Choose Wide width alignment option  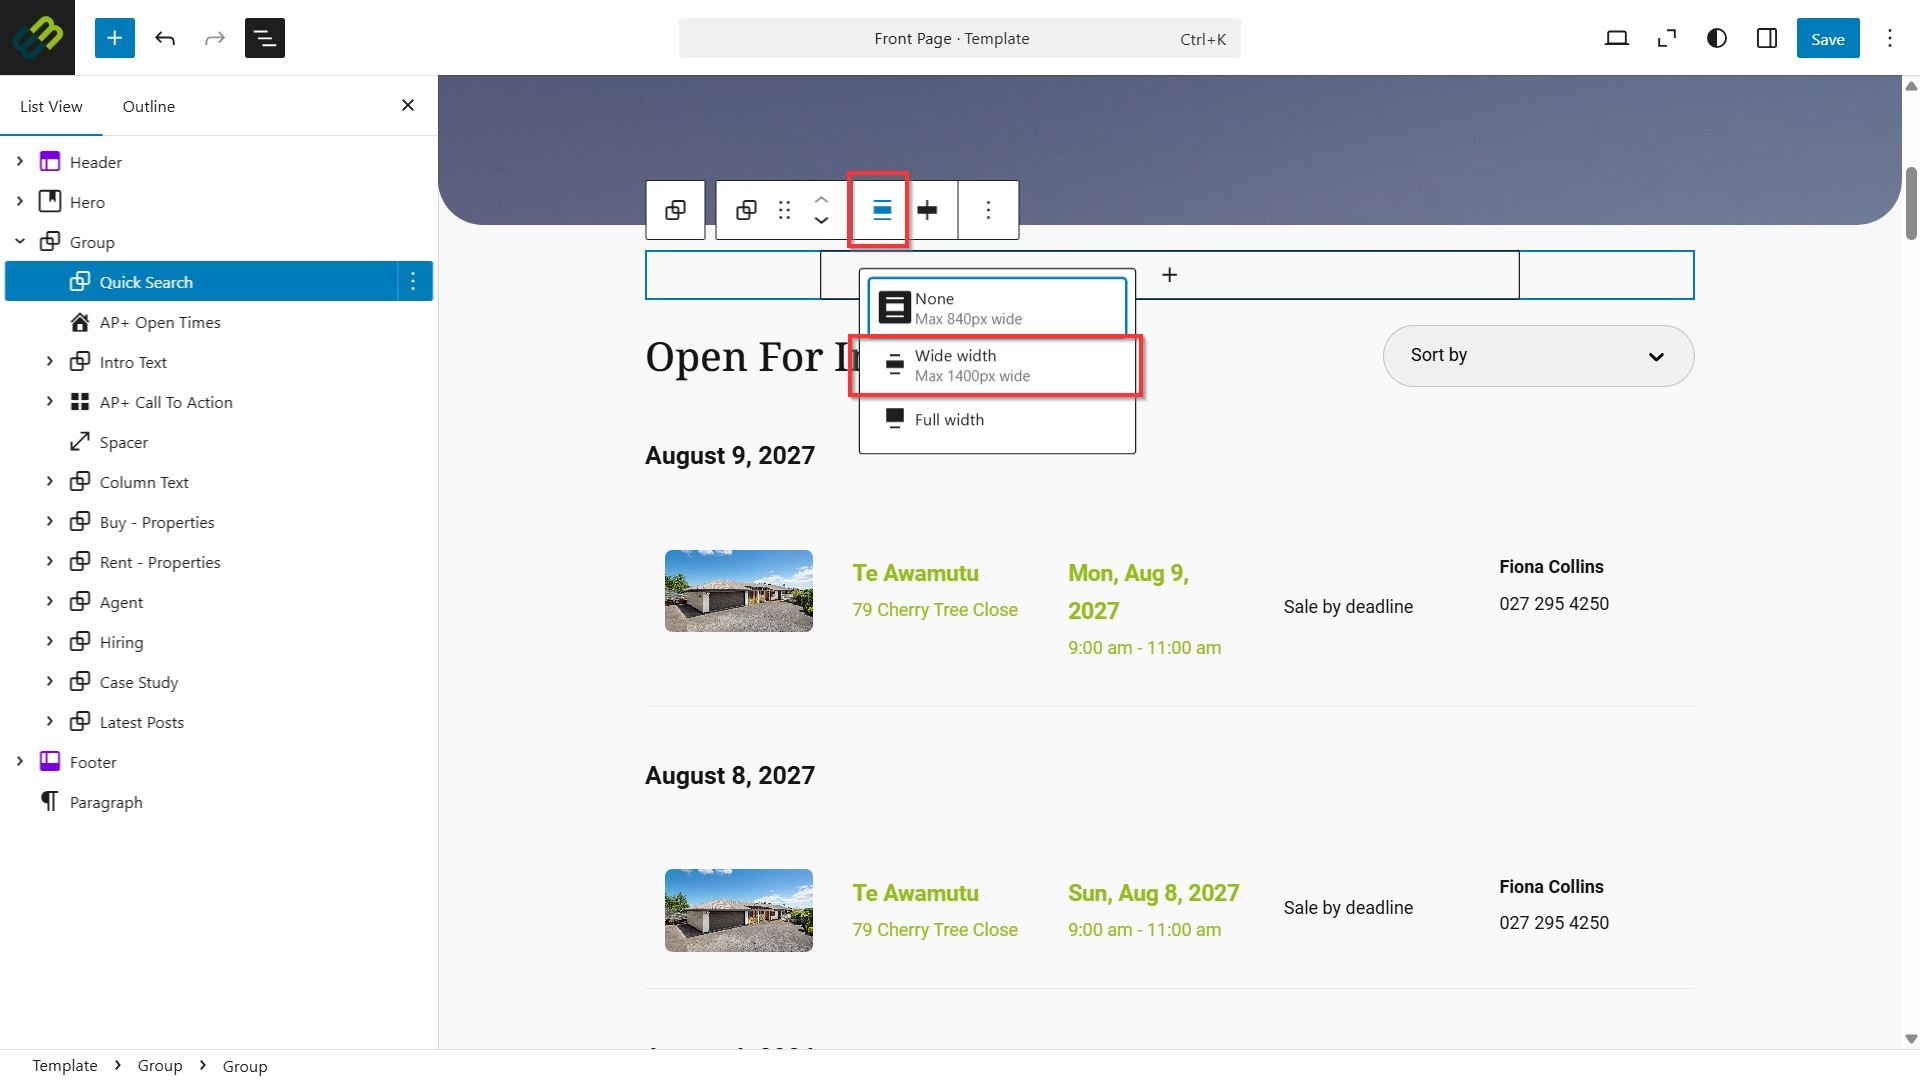997,366
